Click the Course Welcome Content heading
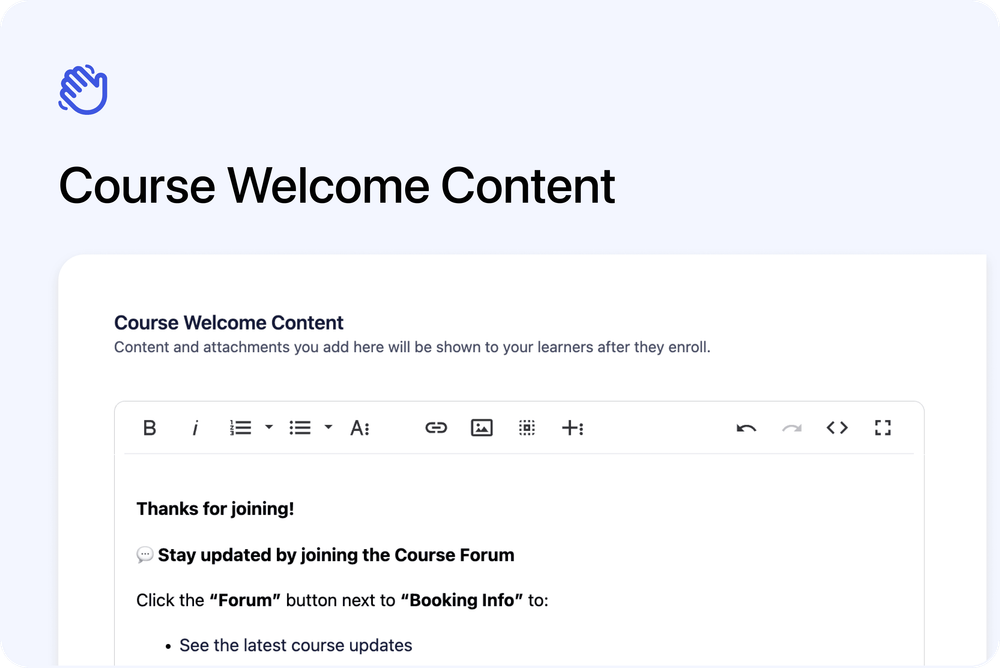Screen dimensions: 1000x668 228,322
